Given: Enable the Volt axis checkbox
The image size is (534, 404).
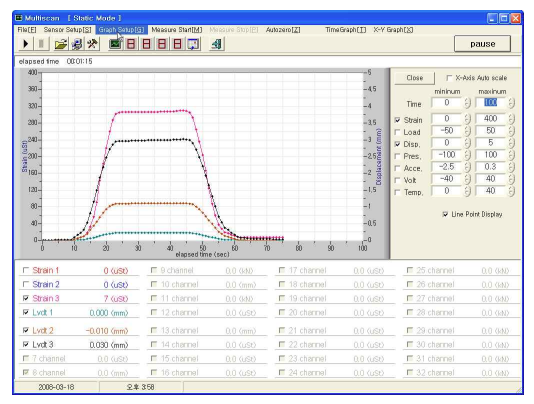Looking at the screenshot, I should (x=397, y=180).
